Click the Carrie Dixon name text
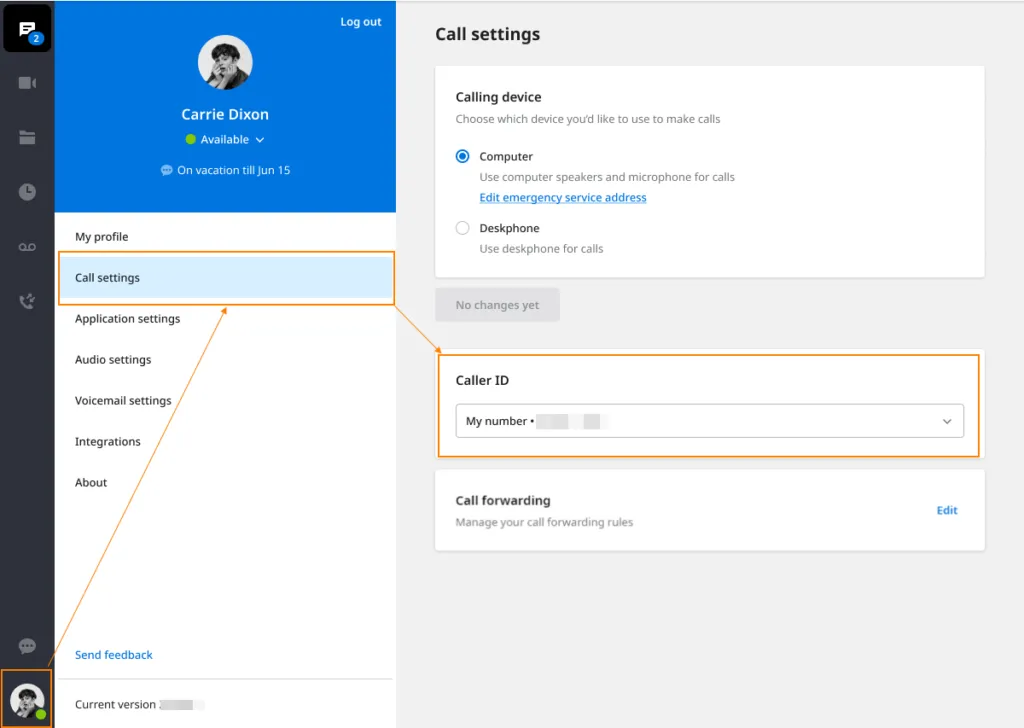The image size is (1024, 728). click(225, 114)
